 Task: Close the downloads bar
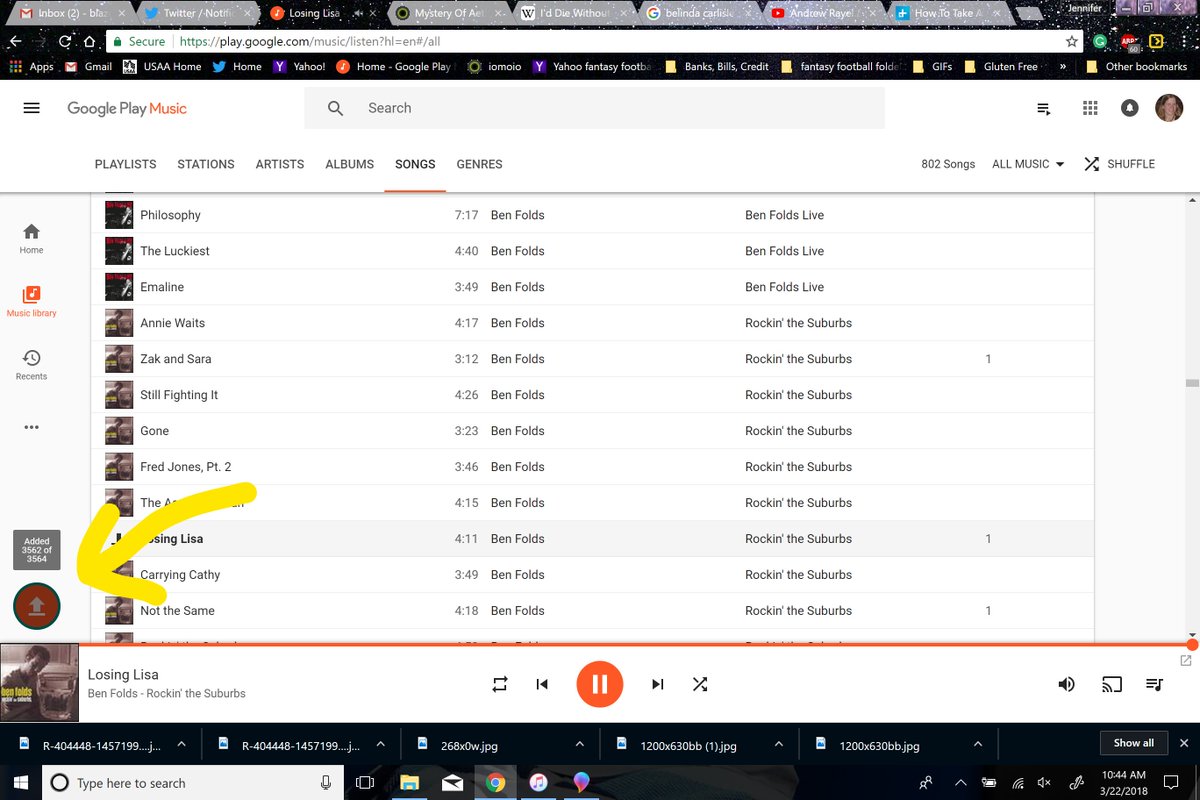tap(1185, 743)
